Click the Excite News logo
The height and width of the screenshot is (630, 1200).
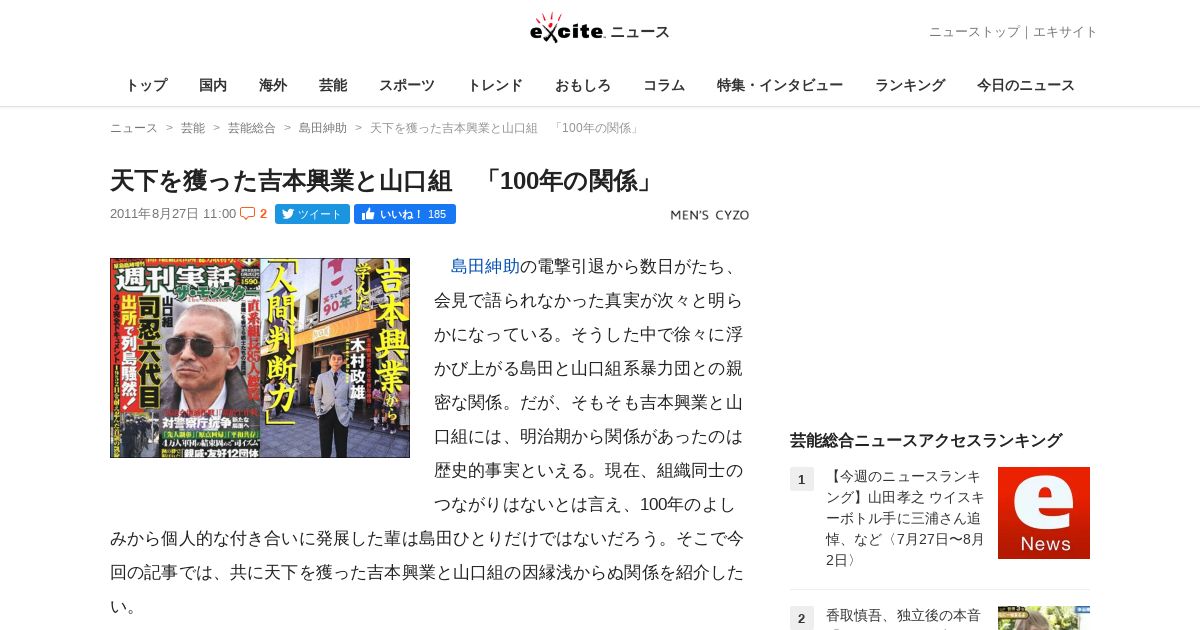[x=600, y=28]
